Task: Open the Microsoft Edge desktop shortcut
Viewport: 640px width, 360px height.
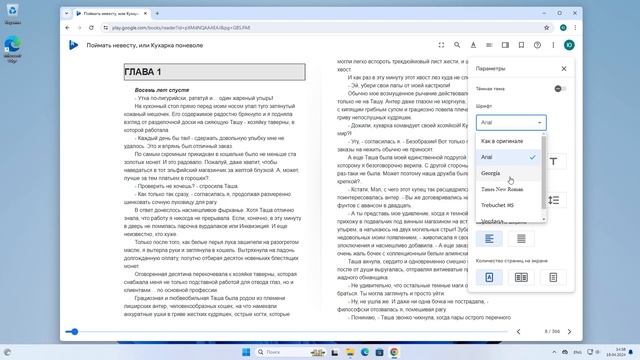Action: click(12, 49)
